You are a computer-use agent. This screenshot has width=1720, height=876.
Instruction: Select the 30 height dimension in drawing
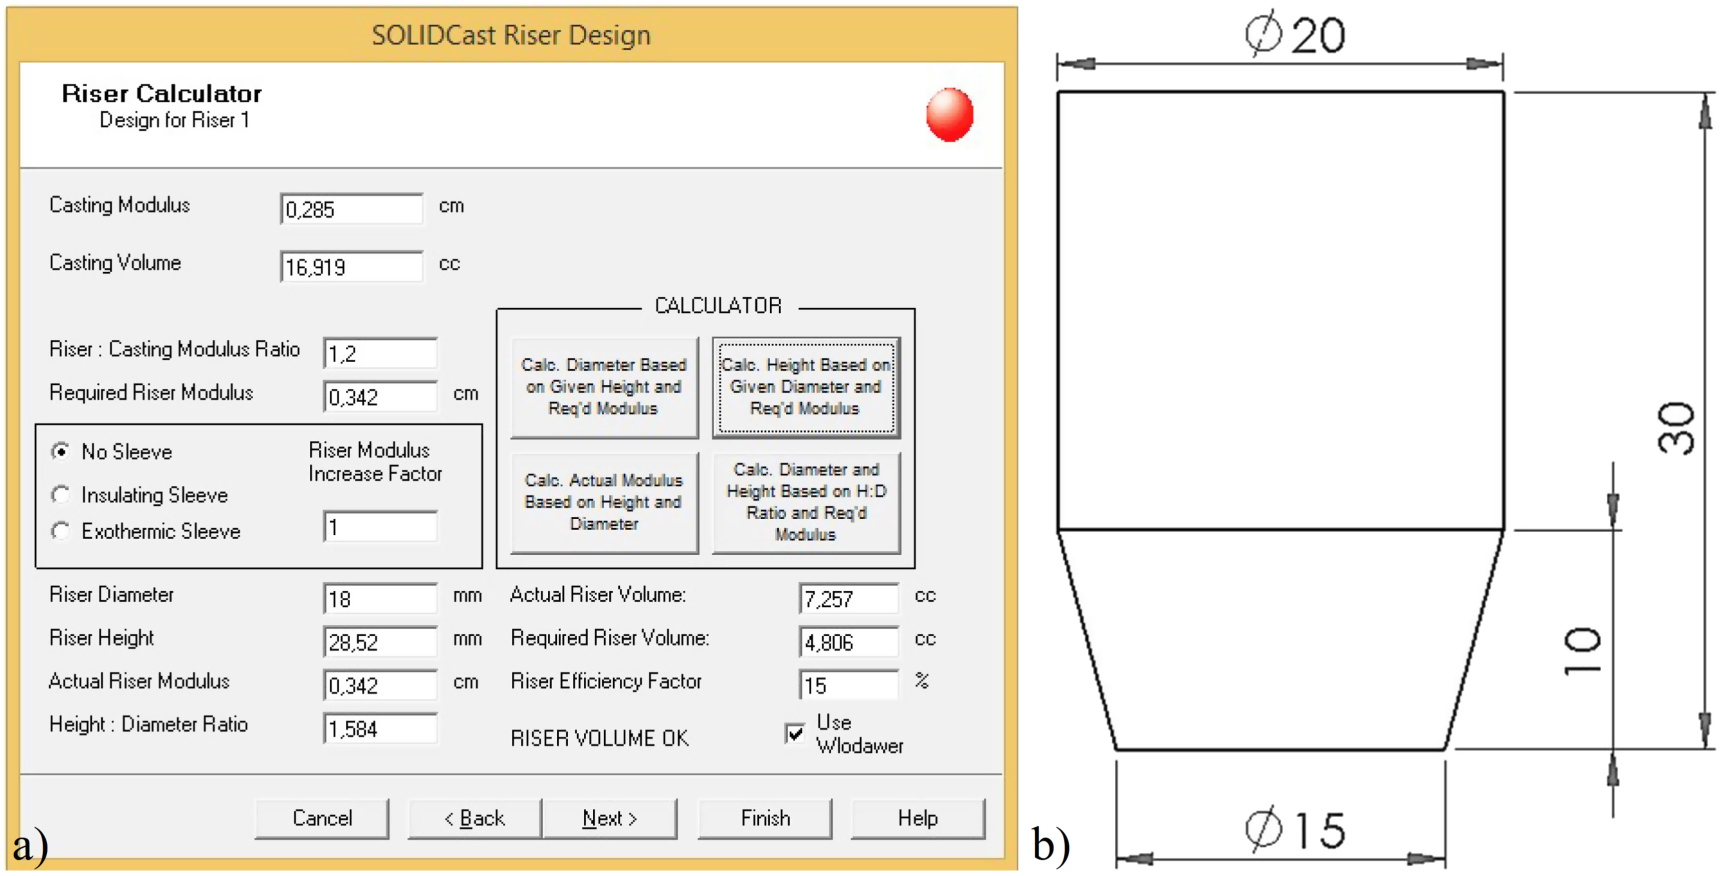tap(1677, 428)
